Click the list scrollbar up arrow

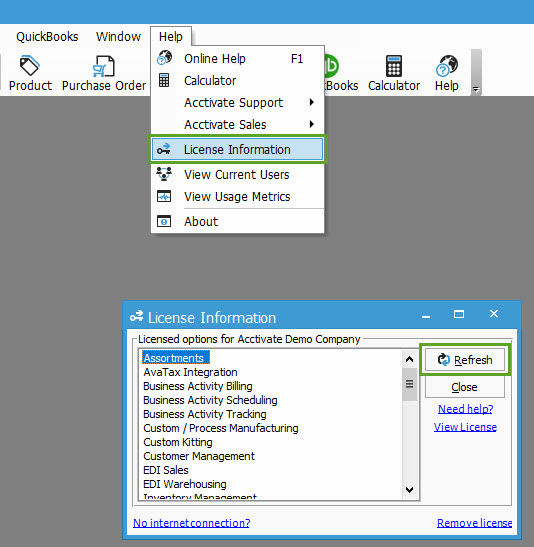coord(409,359)
